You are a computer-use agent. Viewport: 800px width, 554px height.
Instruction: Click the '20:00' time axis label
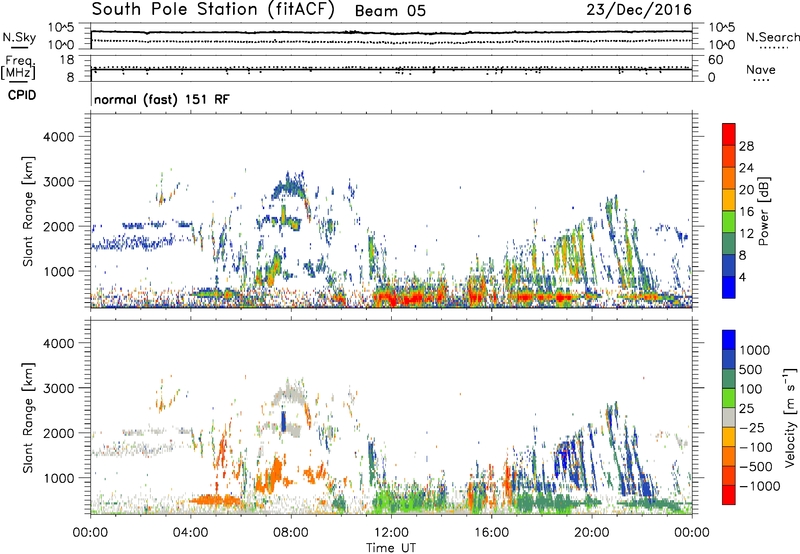tap(592, 533)
